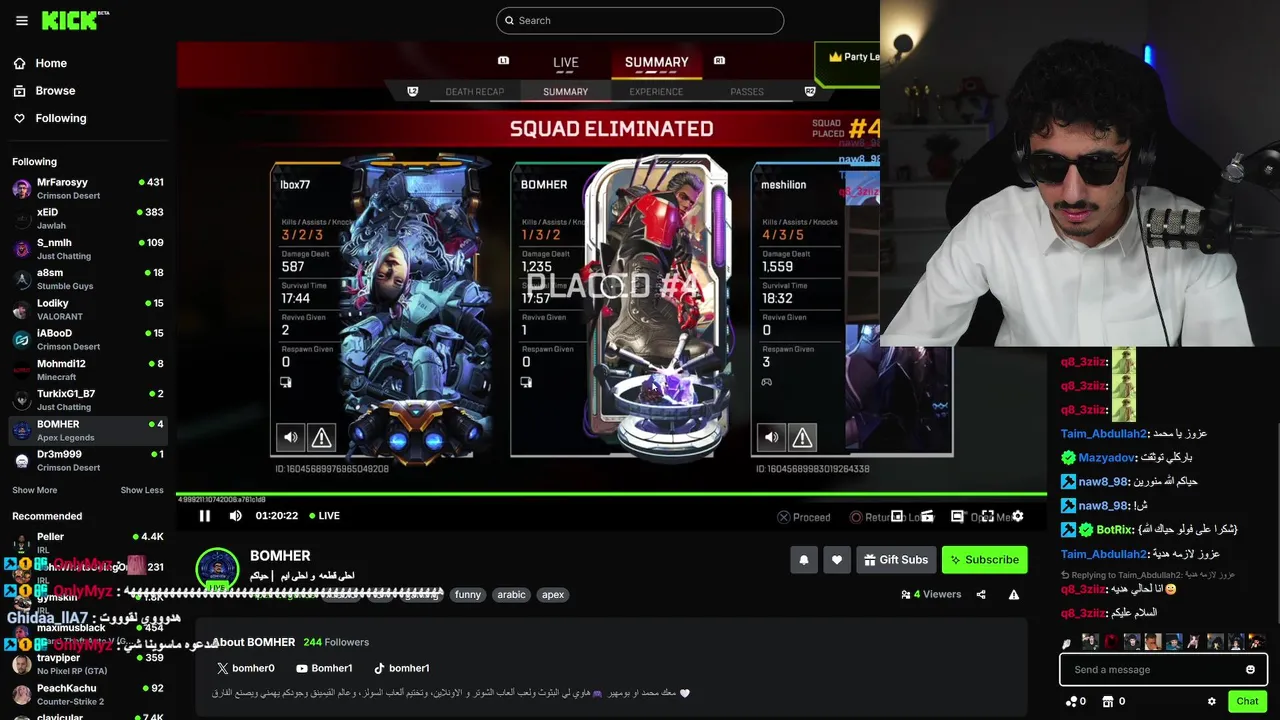The image size is (1280, 720).
Task: Jump to LIVE in the player bar
Action: 325,516
